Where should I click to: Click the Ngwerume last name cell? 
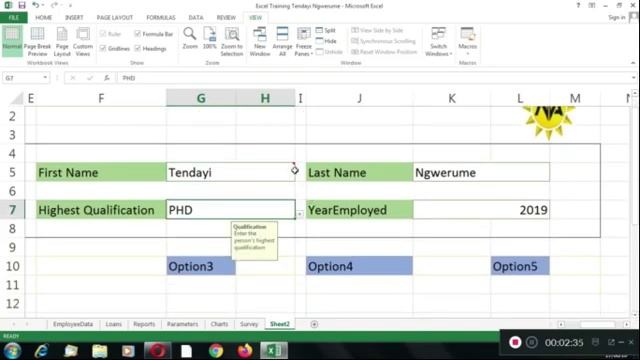pos(481,172)
